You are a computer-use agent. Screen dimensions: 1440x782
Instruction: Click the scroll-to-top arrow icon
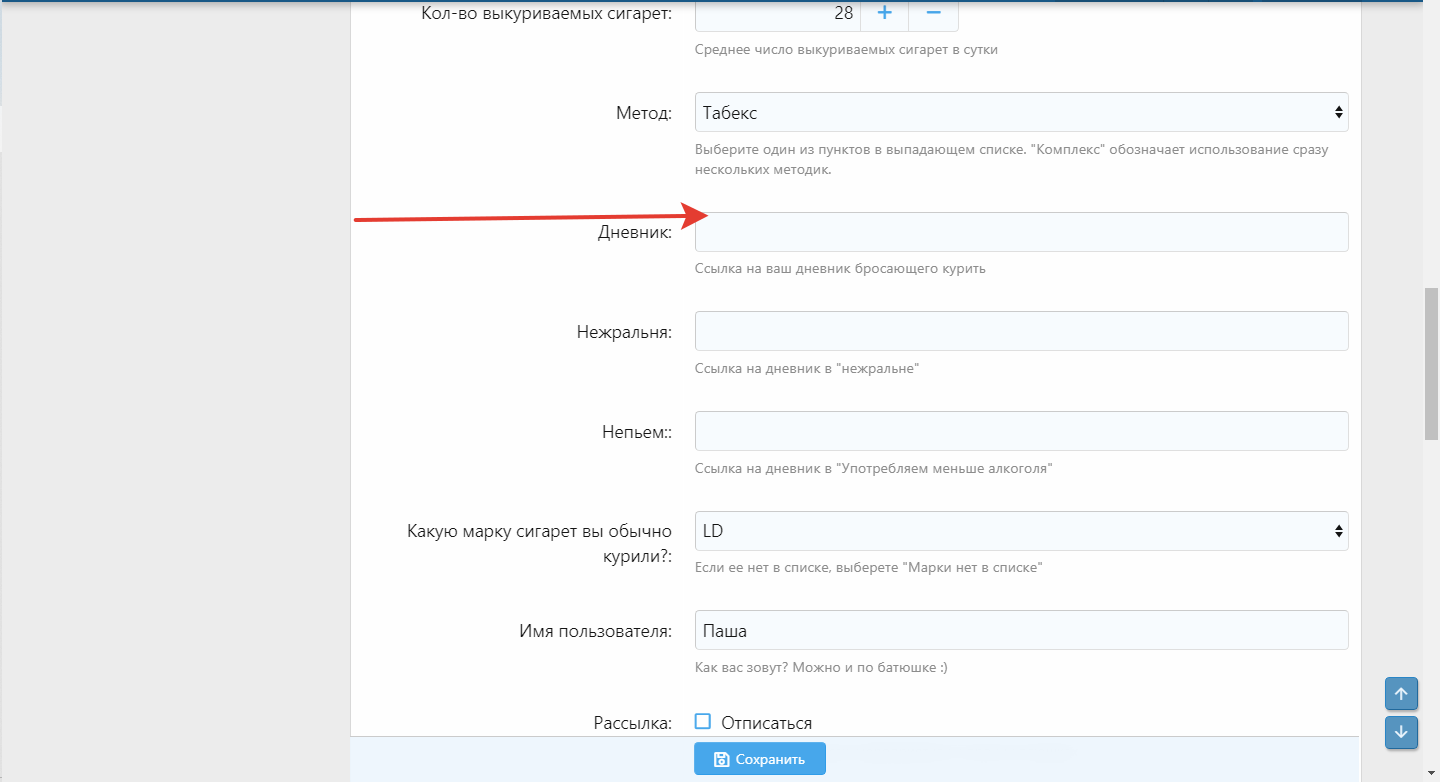pos(1401,694)
